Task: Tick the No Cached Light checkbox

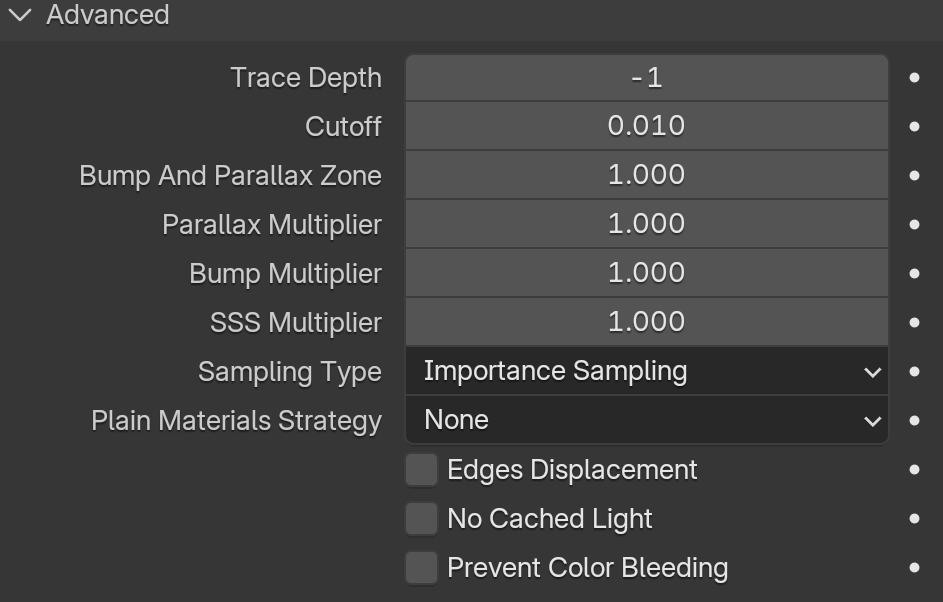Action: pyautogui.click(x=421, y=519)
